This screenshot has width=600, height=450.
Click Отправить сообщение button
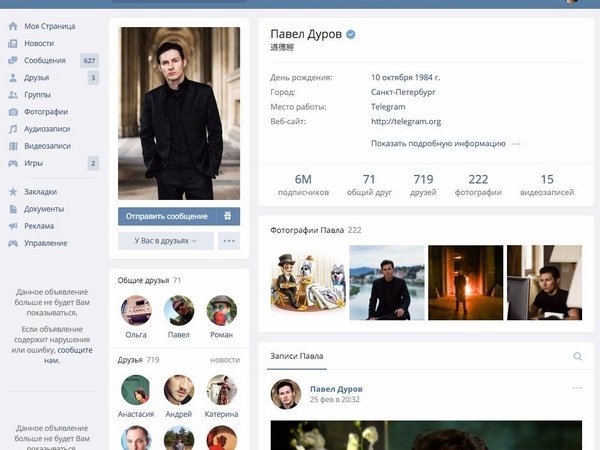coord(167,216)
